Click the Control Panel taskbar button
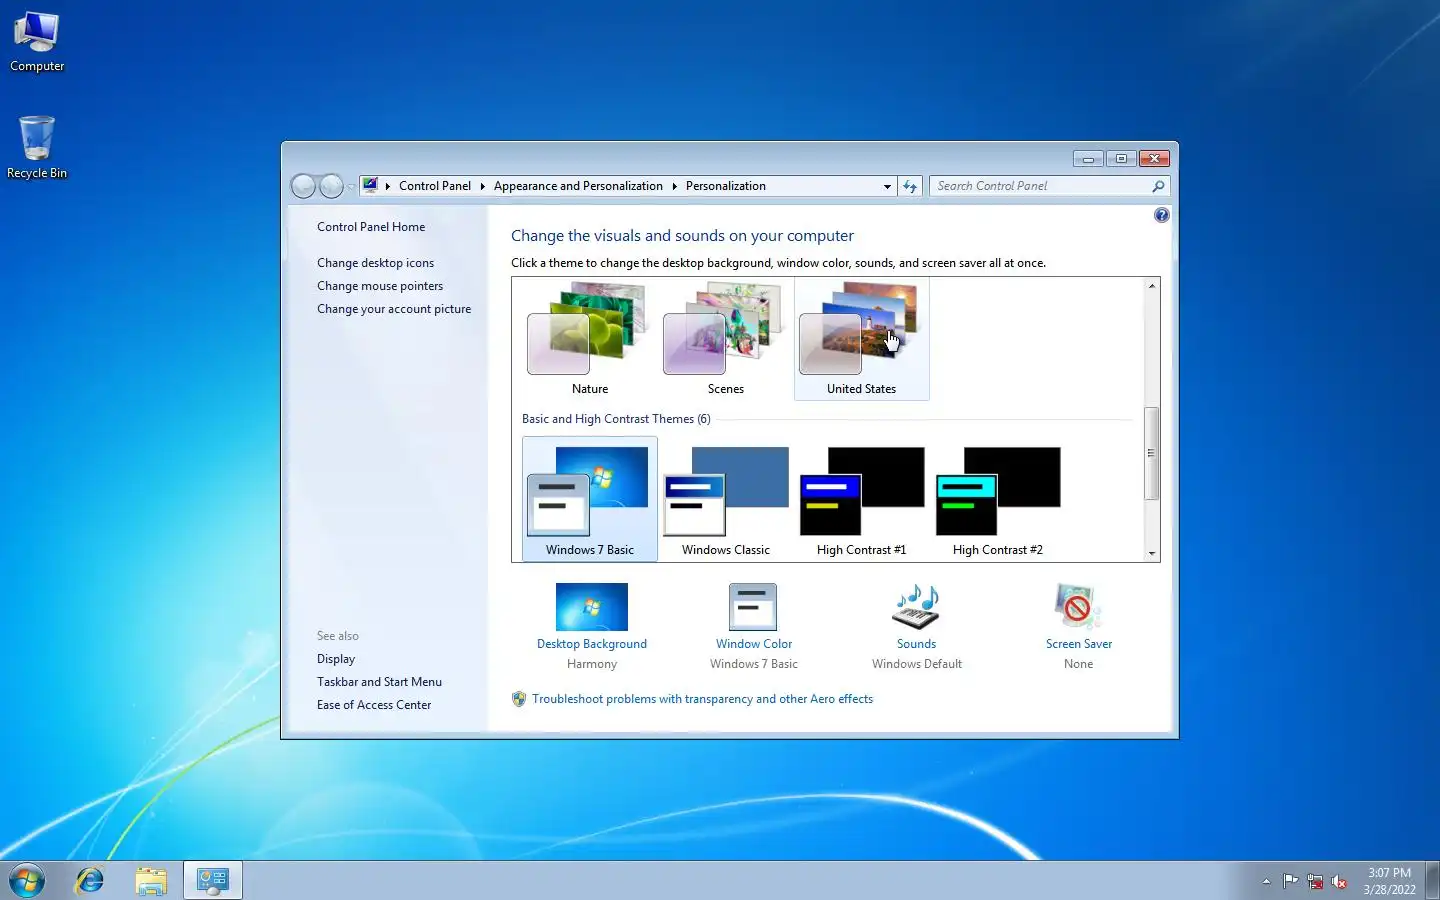 [213, 880]
